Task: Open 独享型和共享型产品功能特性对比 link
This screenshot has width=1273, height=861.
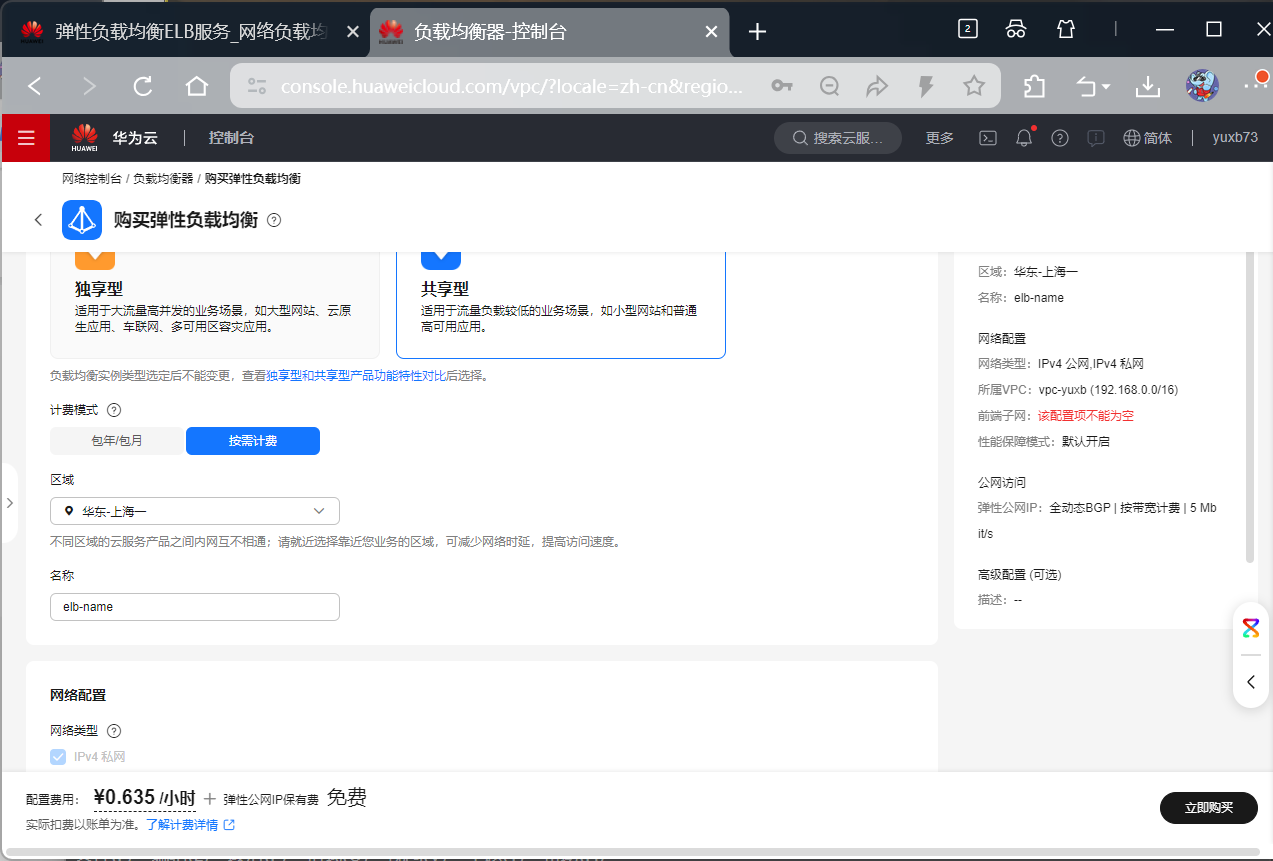Action: coord(356,376)
